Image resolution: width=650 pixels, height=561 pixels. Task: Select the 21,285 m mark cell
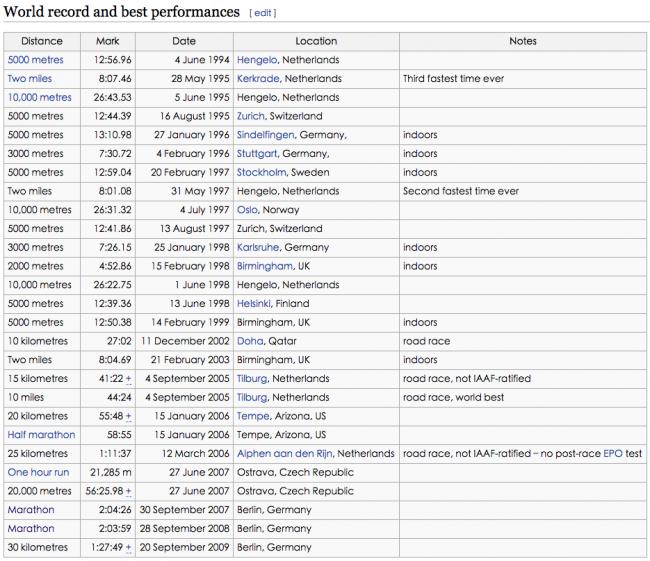(108, 472)
